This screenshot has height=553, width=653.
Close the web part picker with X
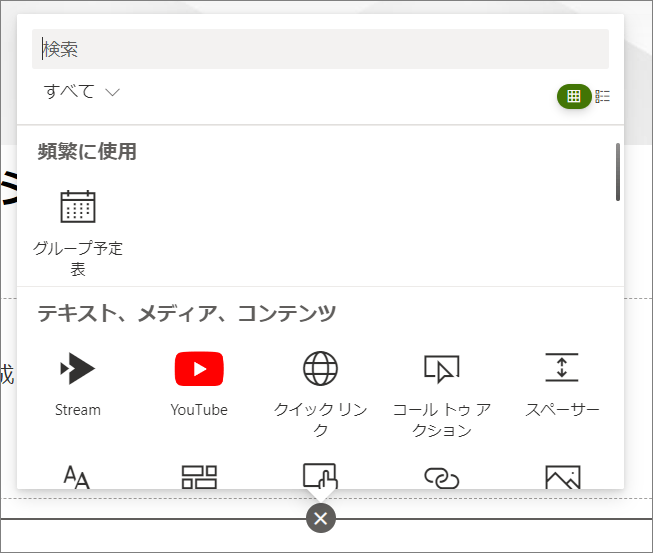point(321,518)
